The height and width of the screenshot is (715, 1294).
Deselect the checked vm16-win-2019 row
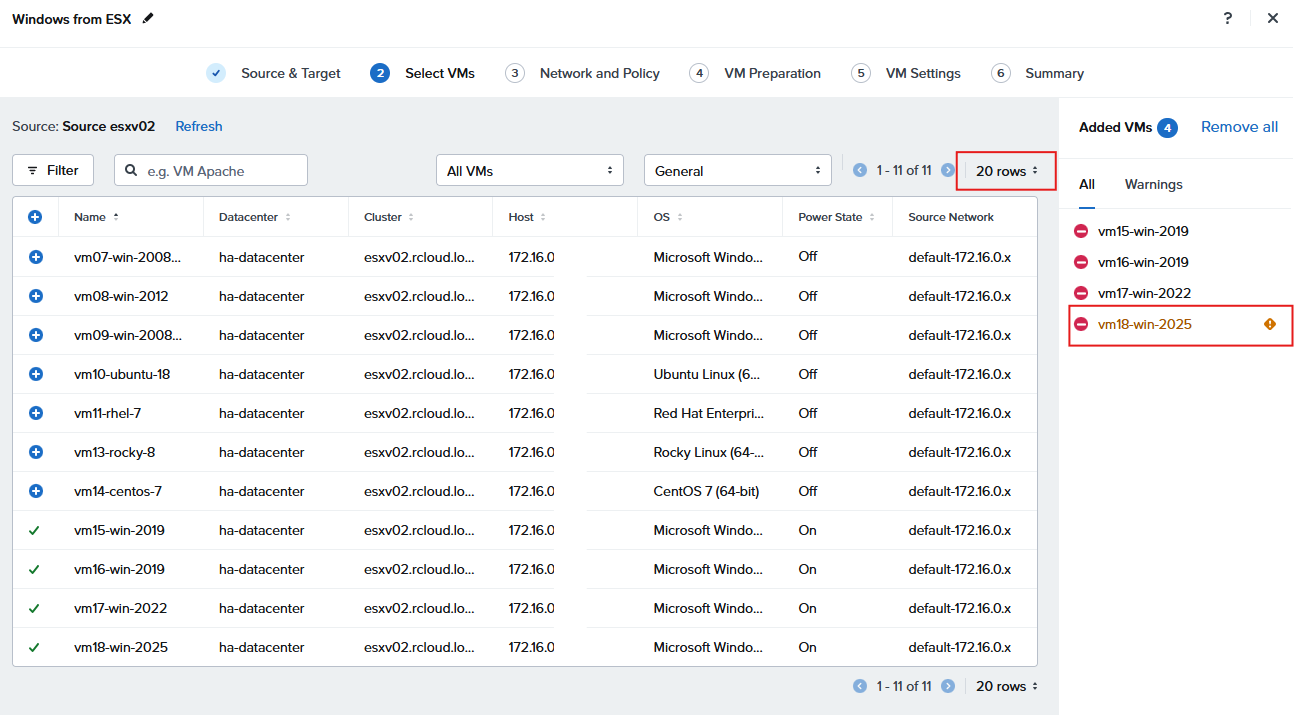pyautogui.click(x=34, y=569)
